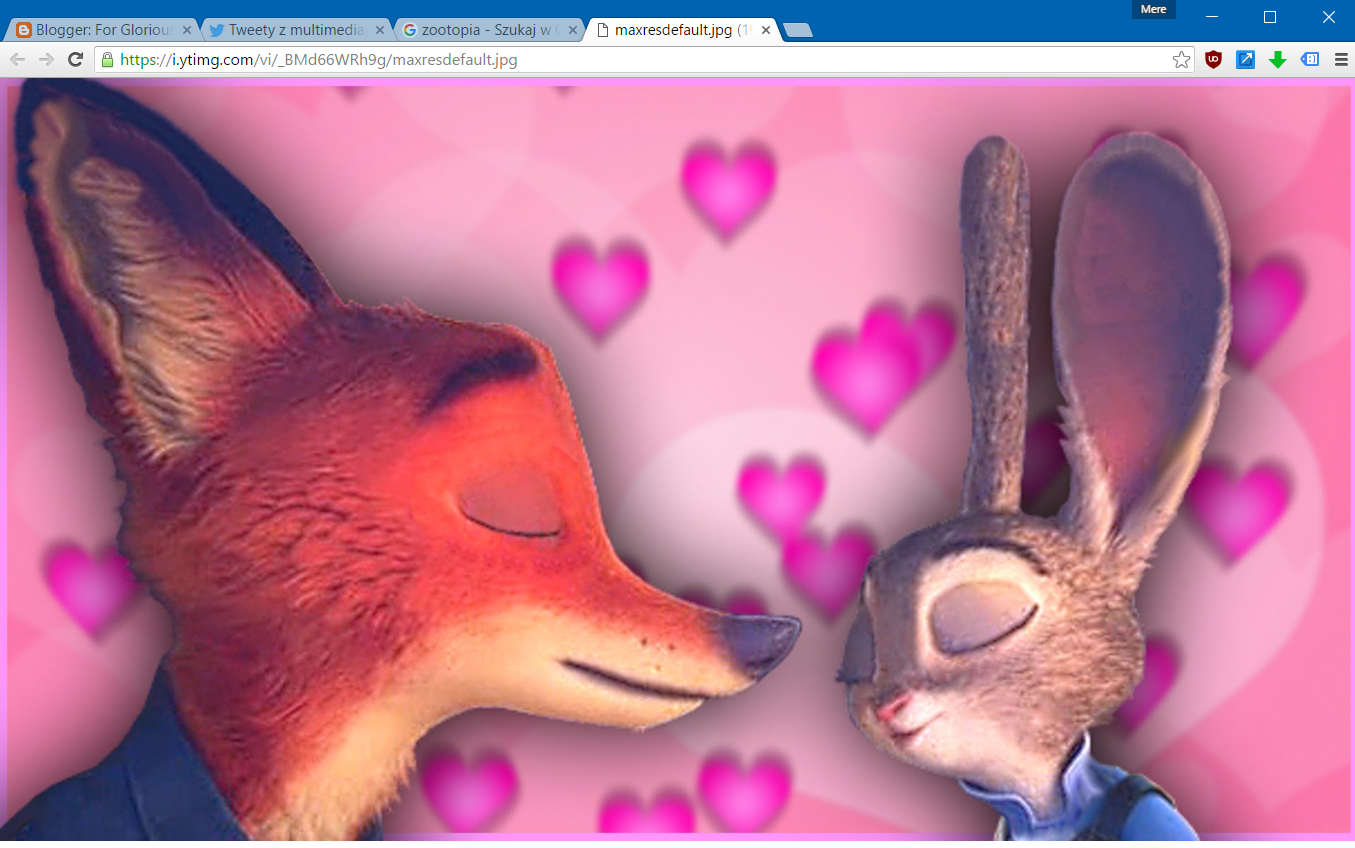Go back to the previous page

[17, 60]
